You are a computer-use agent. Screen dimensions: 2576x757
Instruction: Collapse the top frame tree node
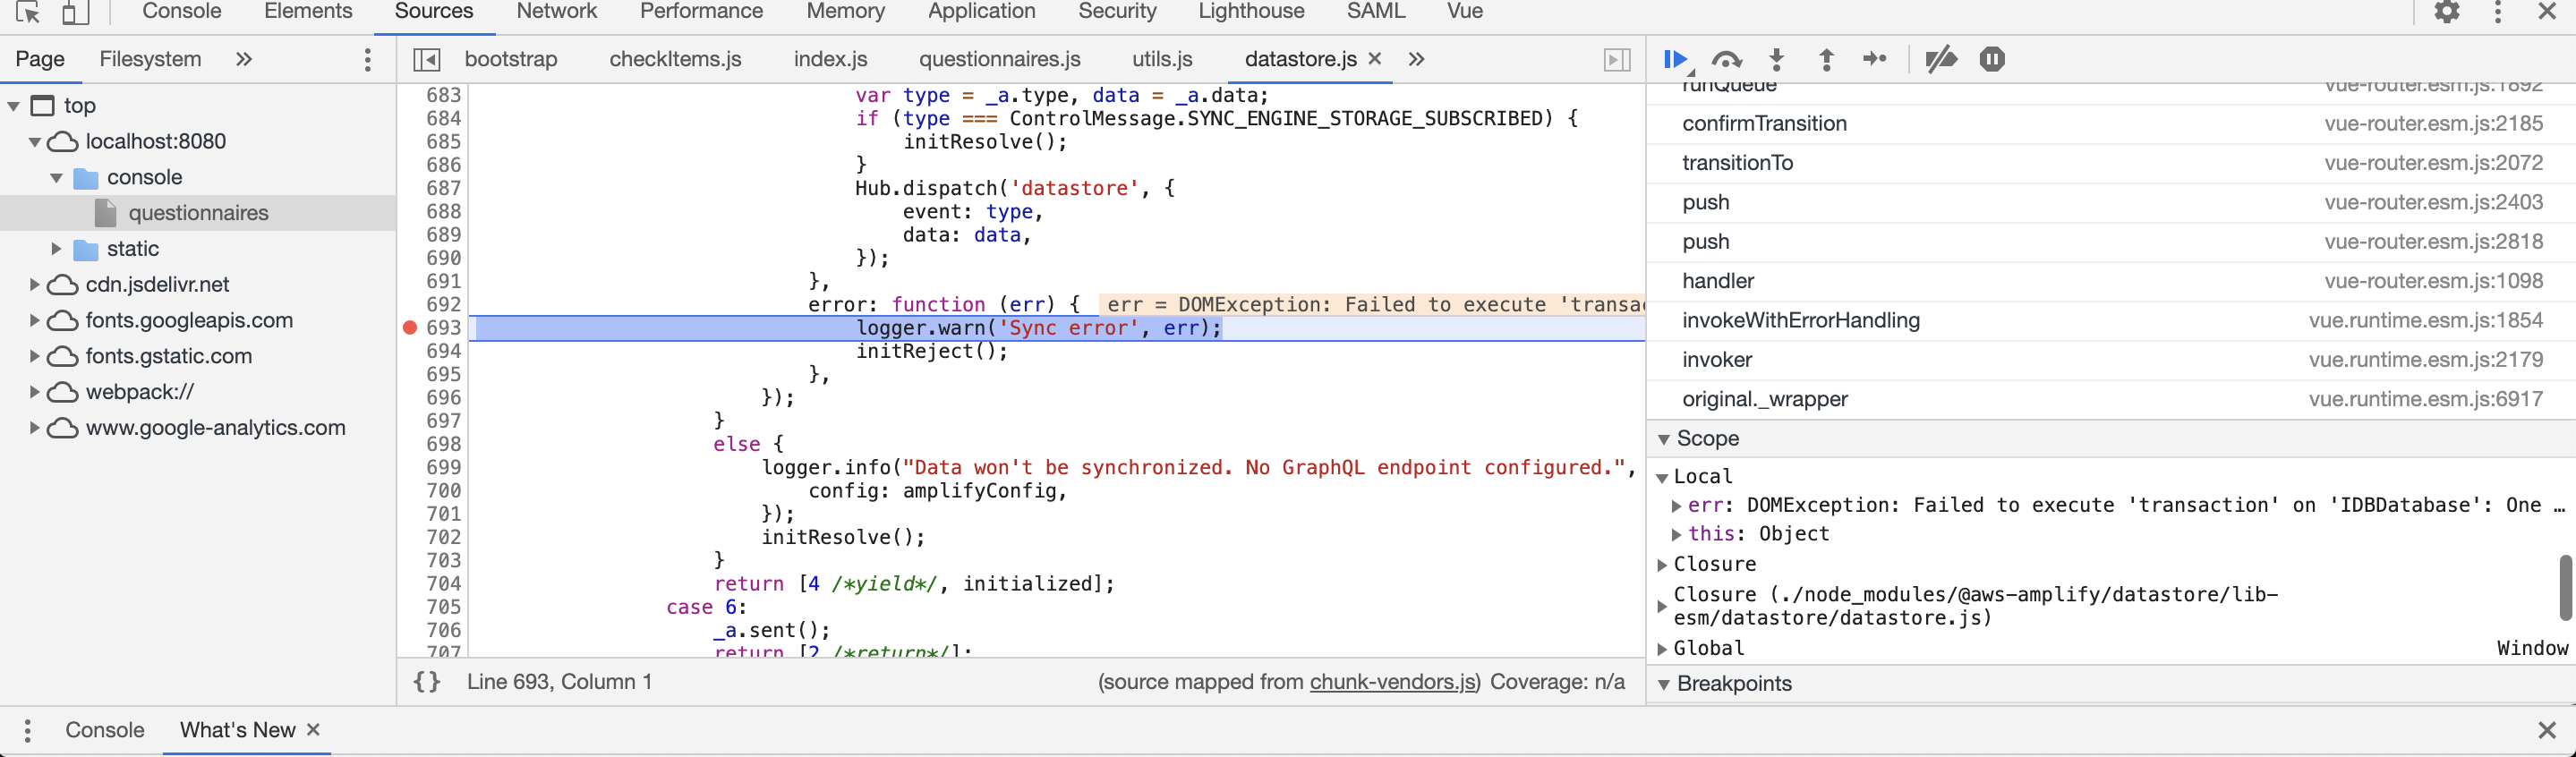pos(14,106)
